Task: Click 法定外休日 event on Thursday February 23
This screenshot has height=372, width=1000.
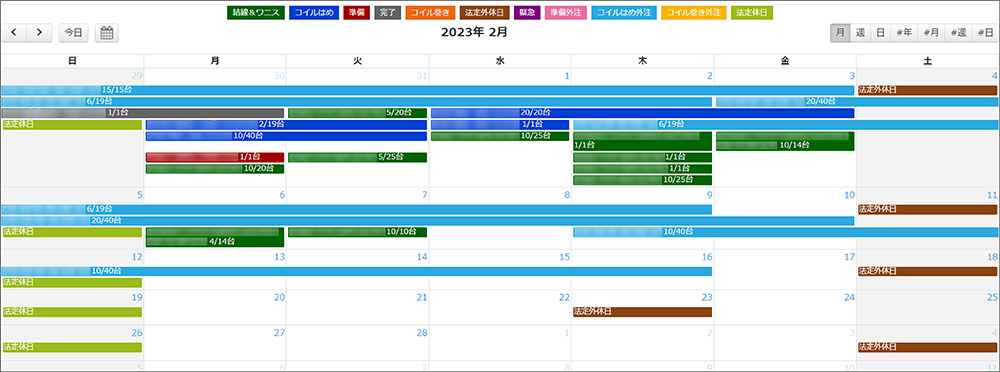Action: click(x=642, y=312)
